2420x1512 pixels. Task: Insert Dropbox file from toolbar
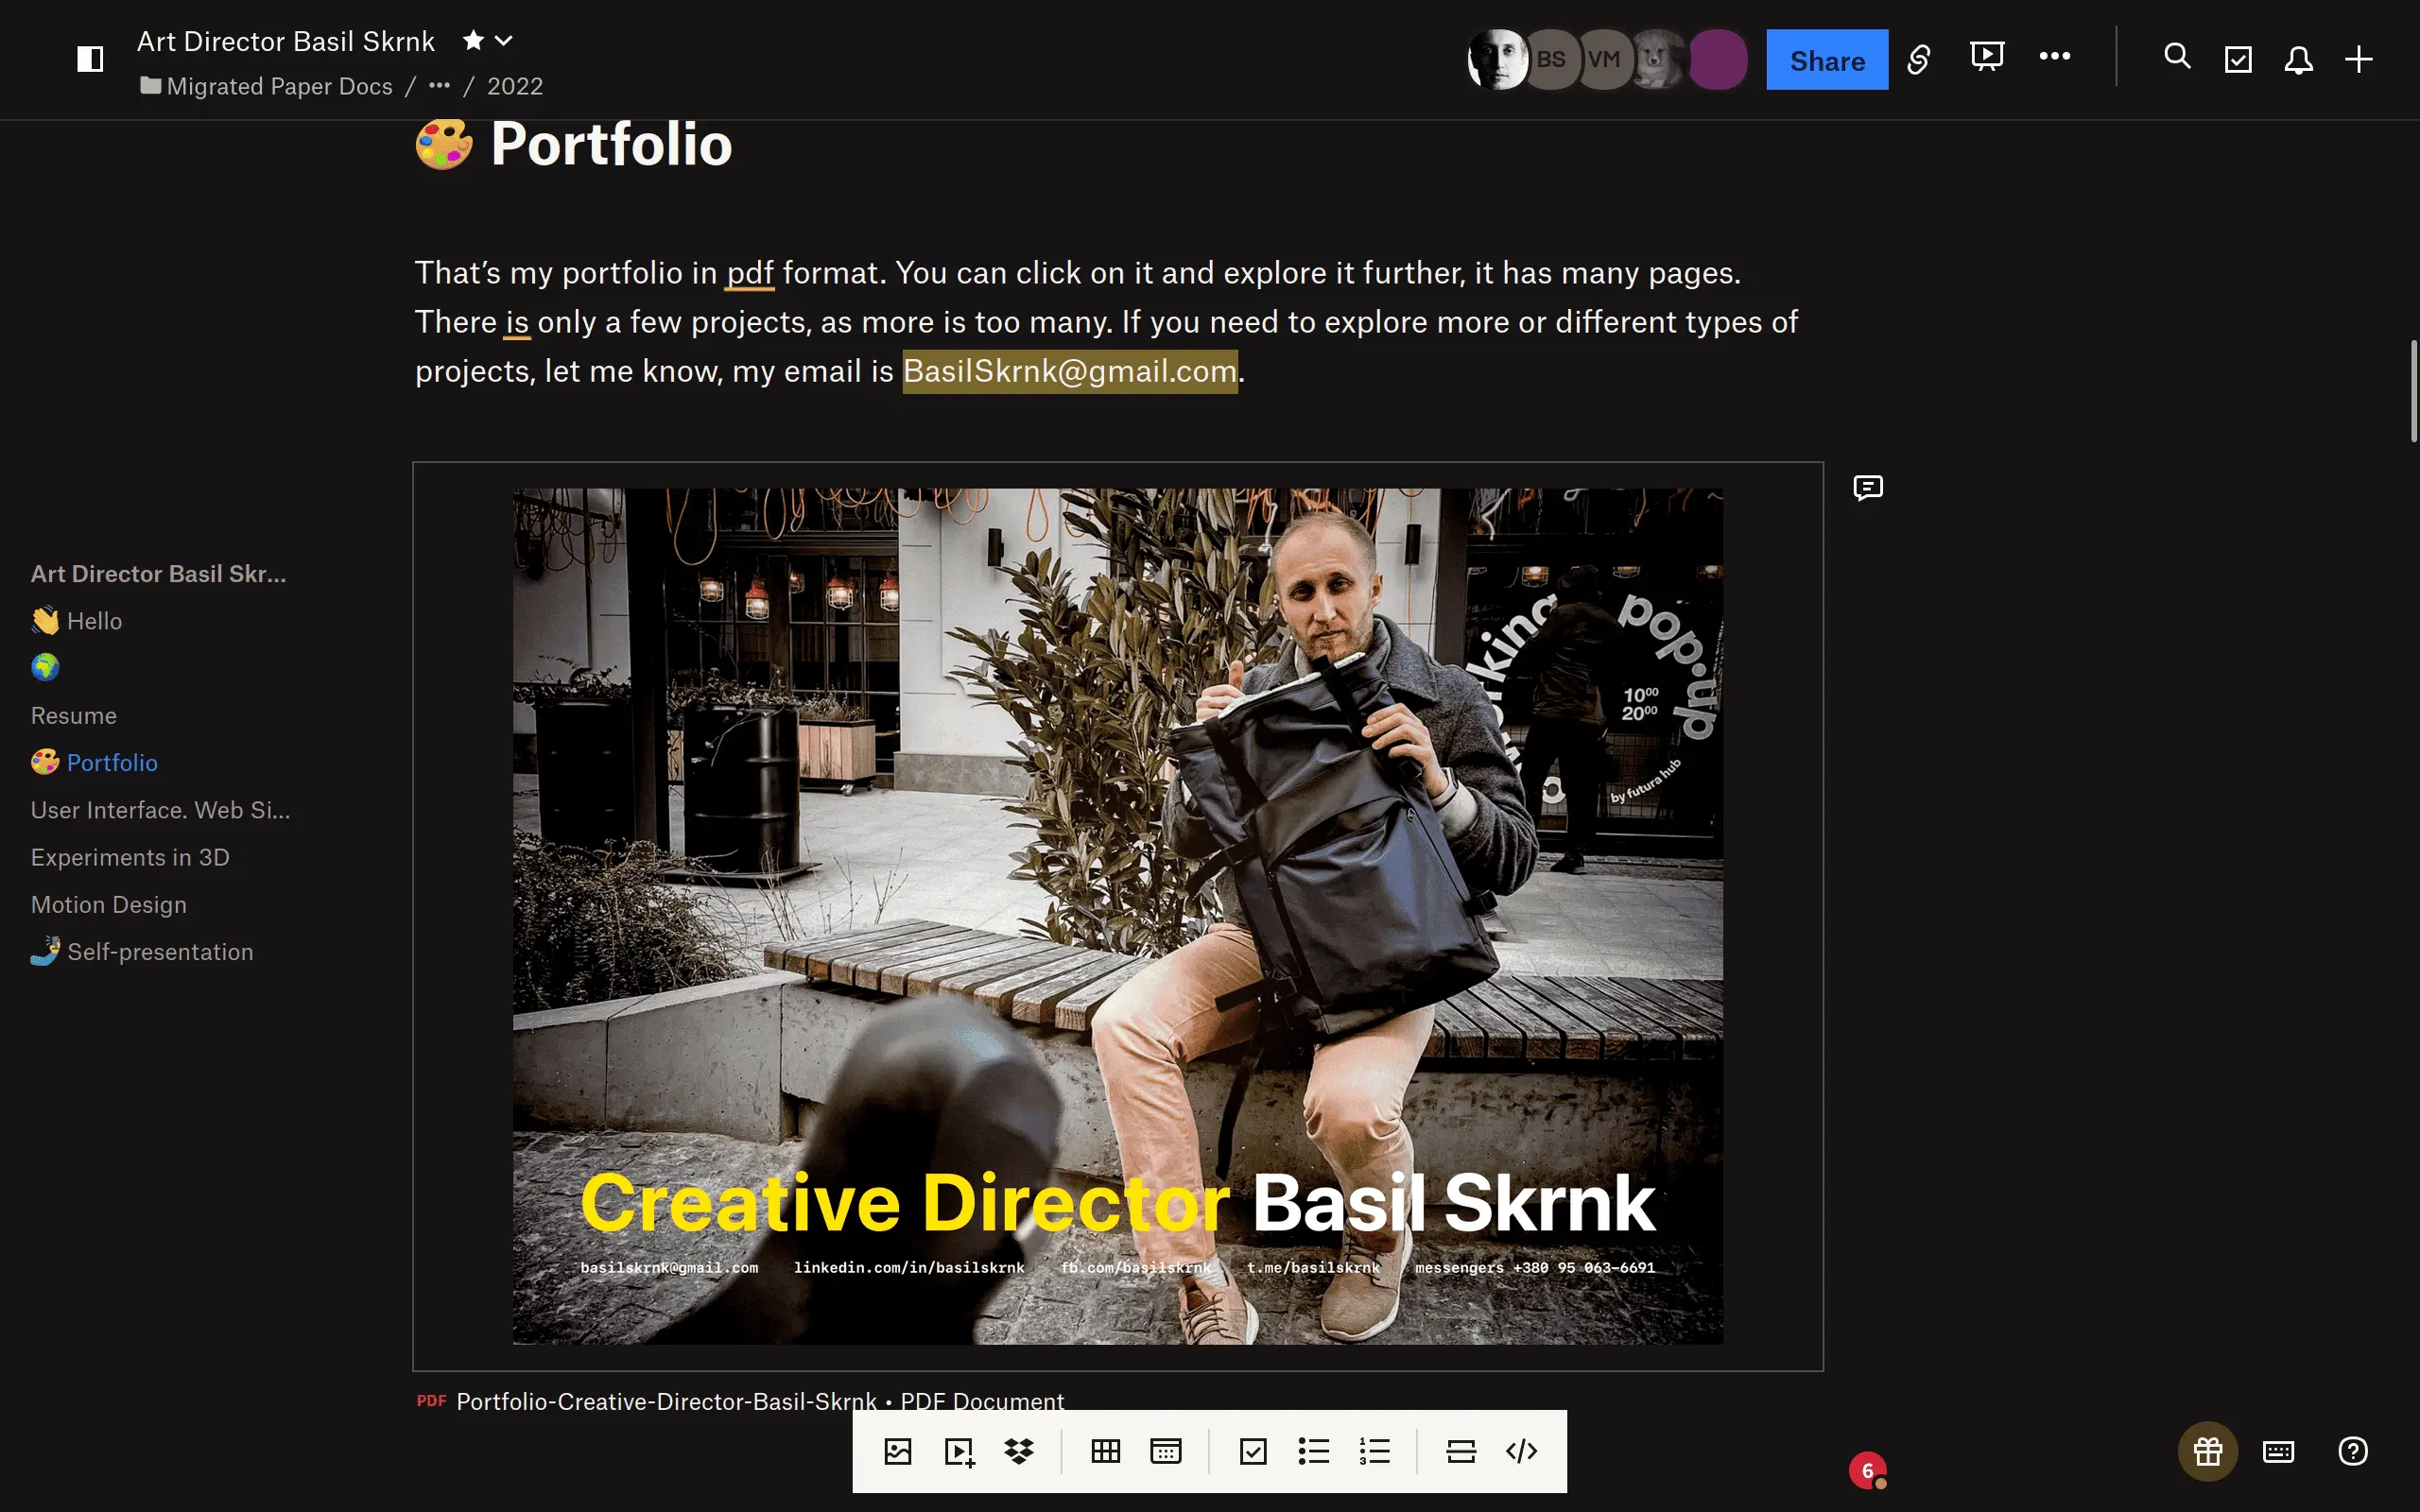(1019, 1451)
